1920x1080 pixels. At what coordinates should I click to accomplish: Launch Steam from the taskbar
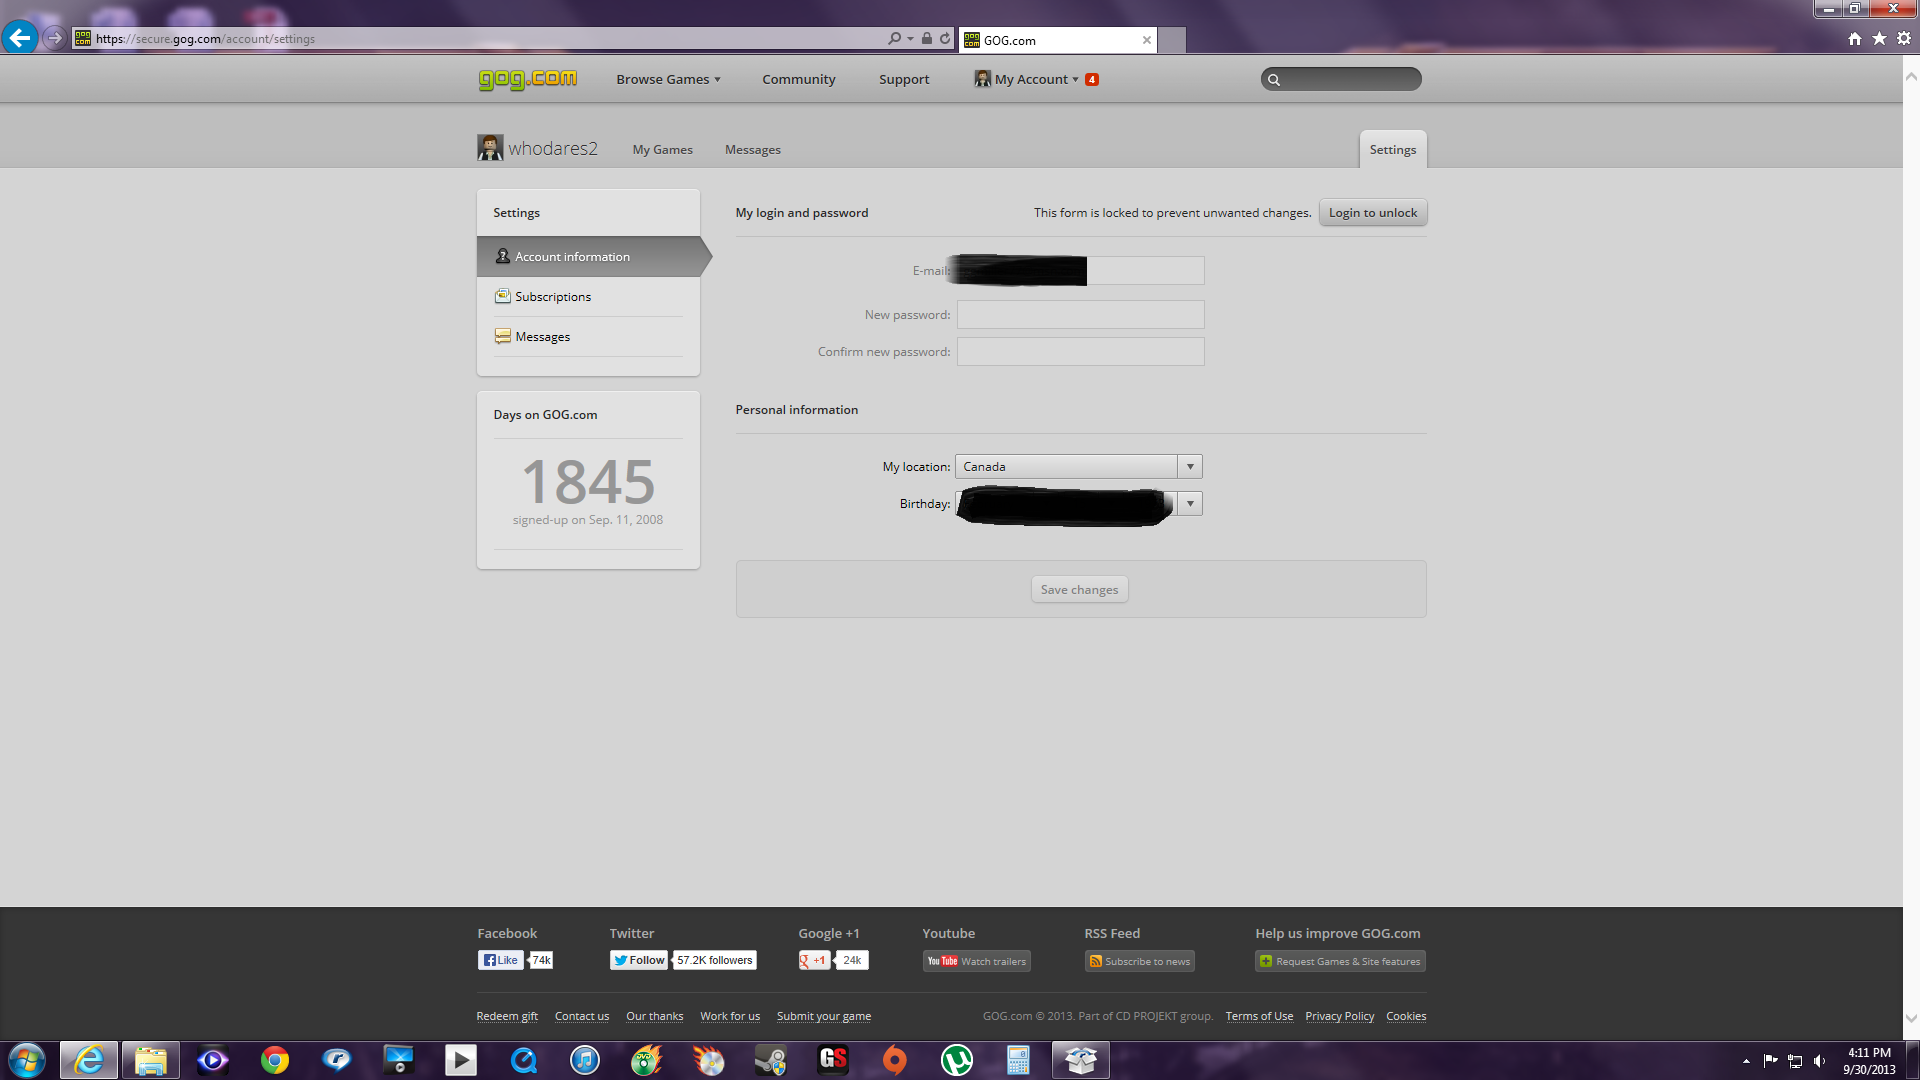pyautogui.click(x=770, y=1060)
